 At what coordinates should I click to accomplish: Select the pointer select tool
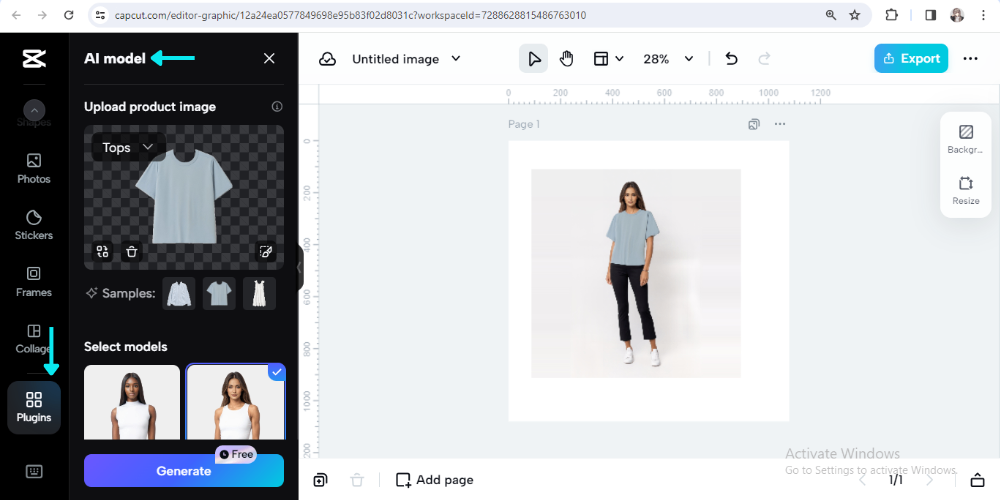(x=534, y=59)
